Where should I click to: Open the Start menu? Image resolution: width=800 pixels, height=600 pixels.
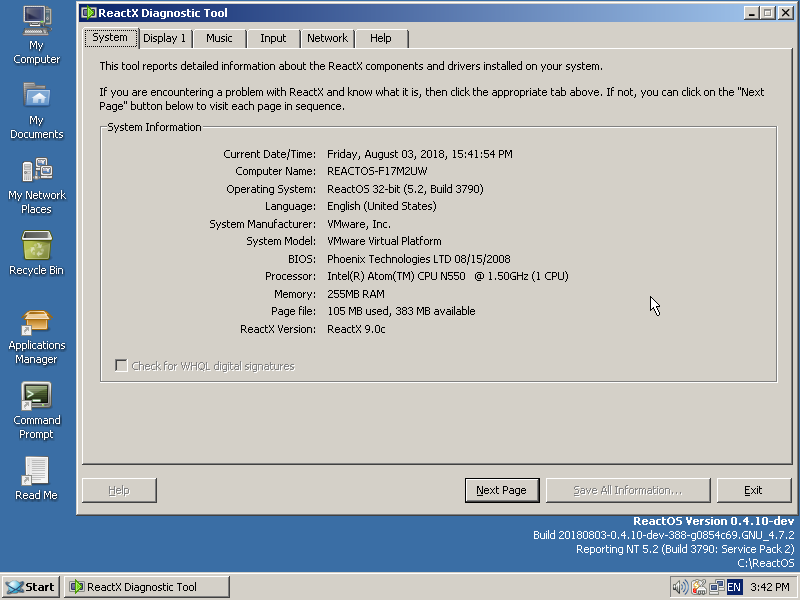tap(31, 587)
